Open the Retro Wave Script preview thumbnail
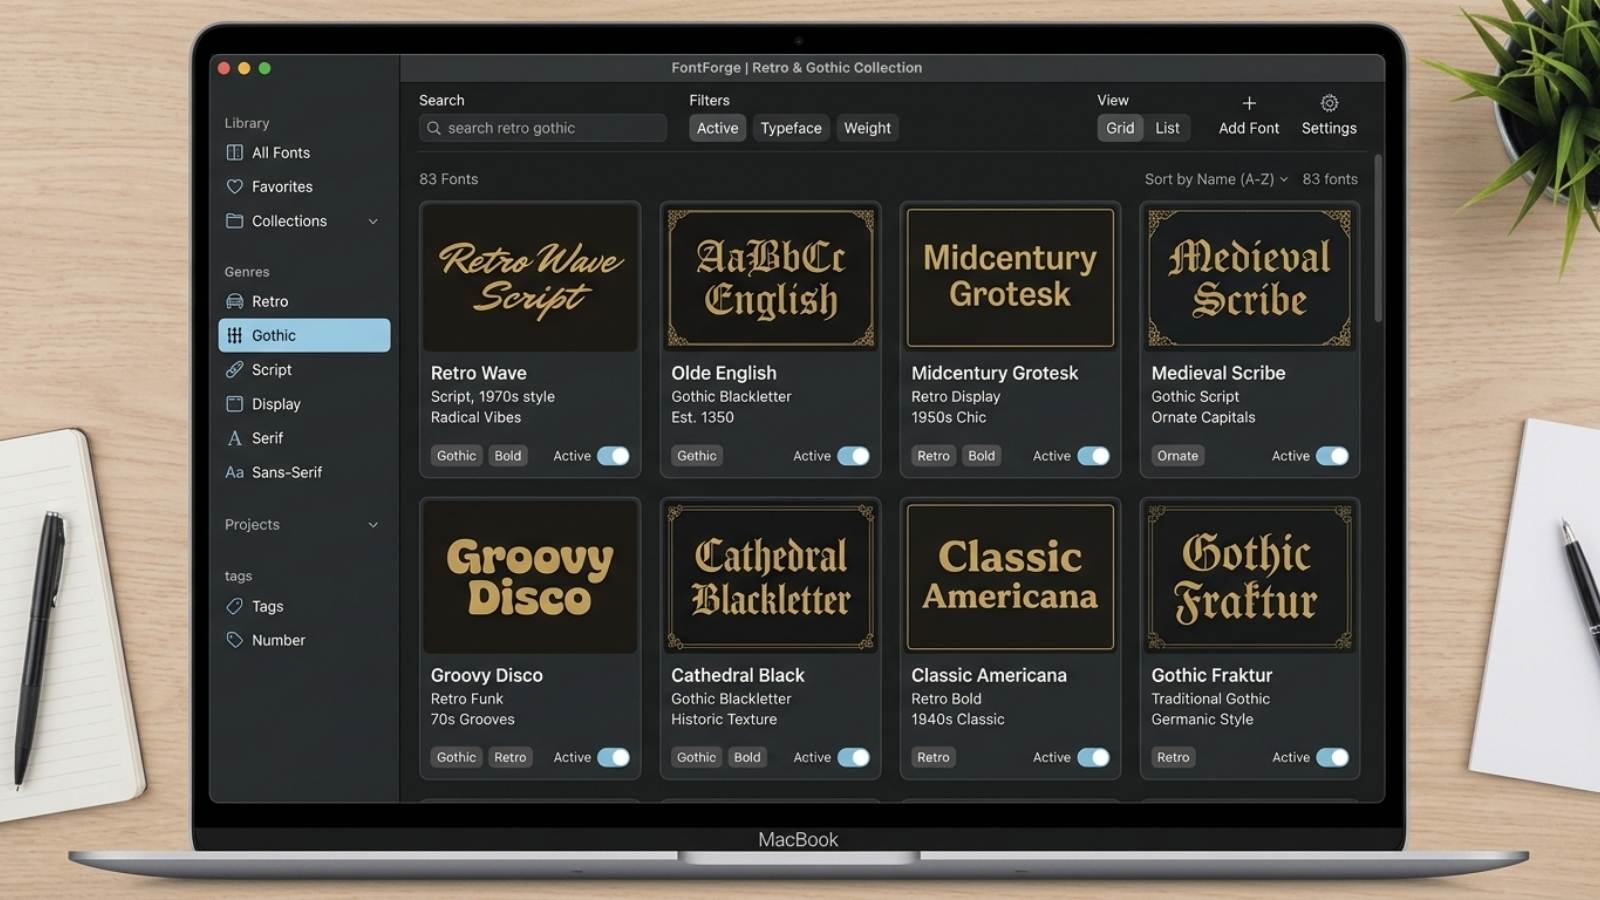Viewport: 1600px width, 900px height. 530,278
